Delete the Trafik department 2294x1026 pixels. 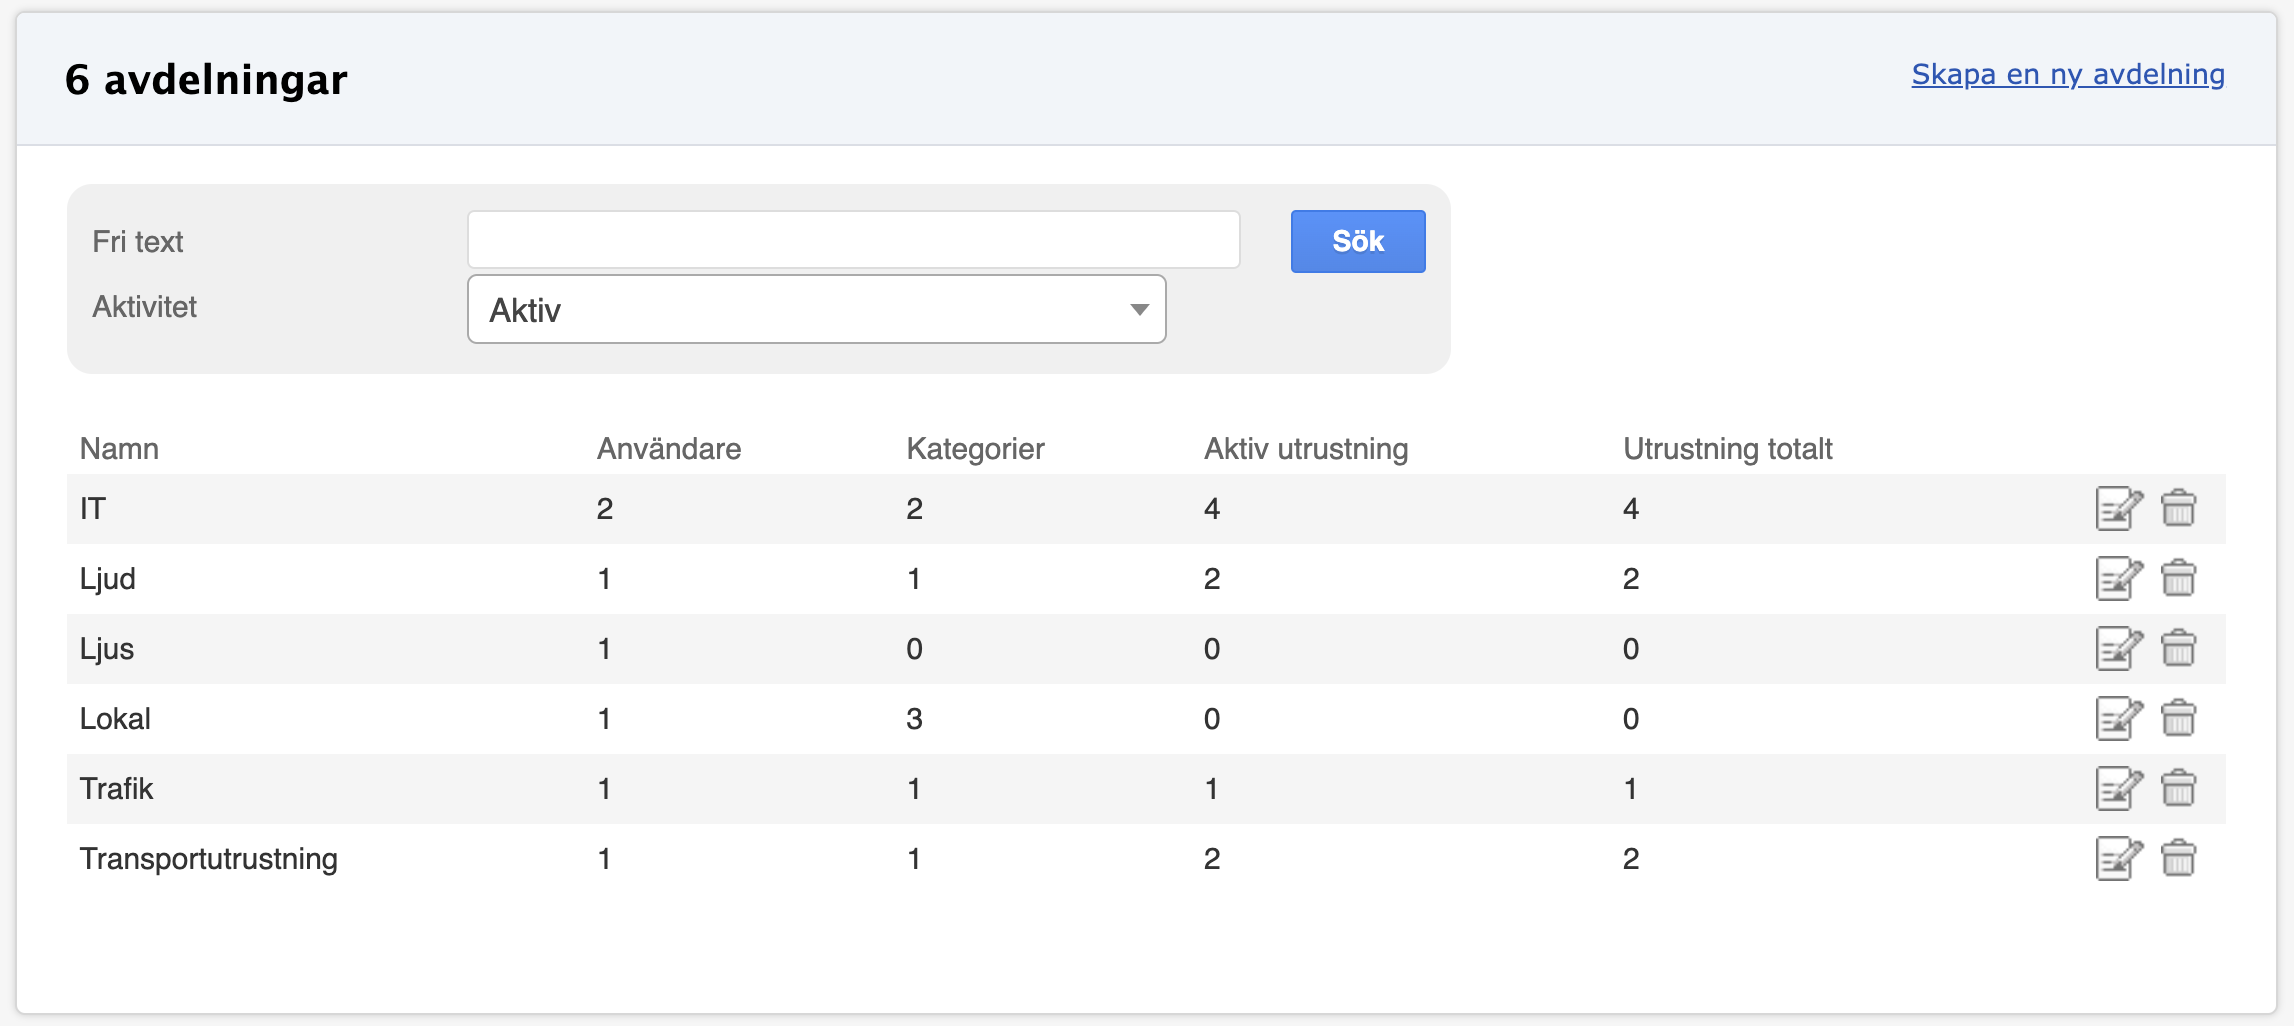click(x=2178, y=789)
